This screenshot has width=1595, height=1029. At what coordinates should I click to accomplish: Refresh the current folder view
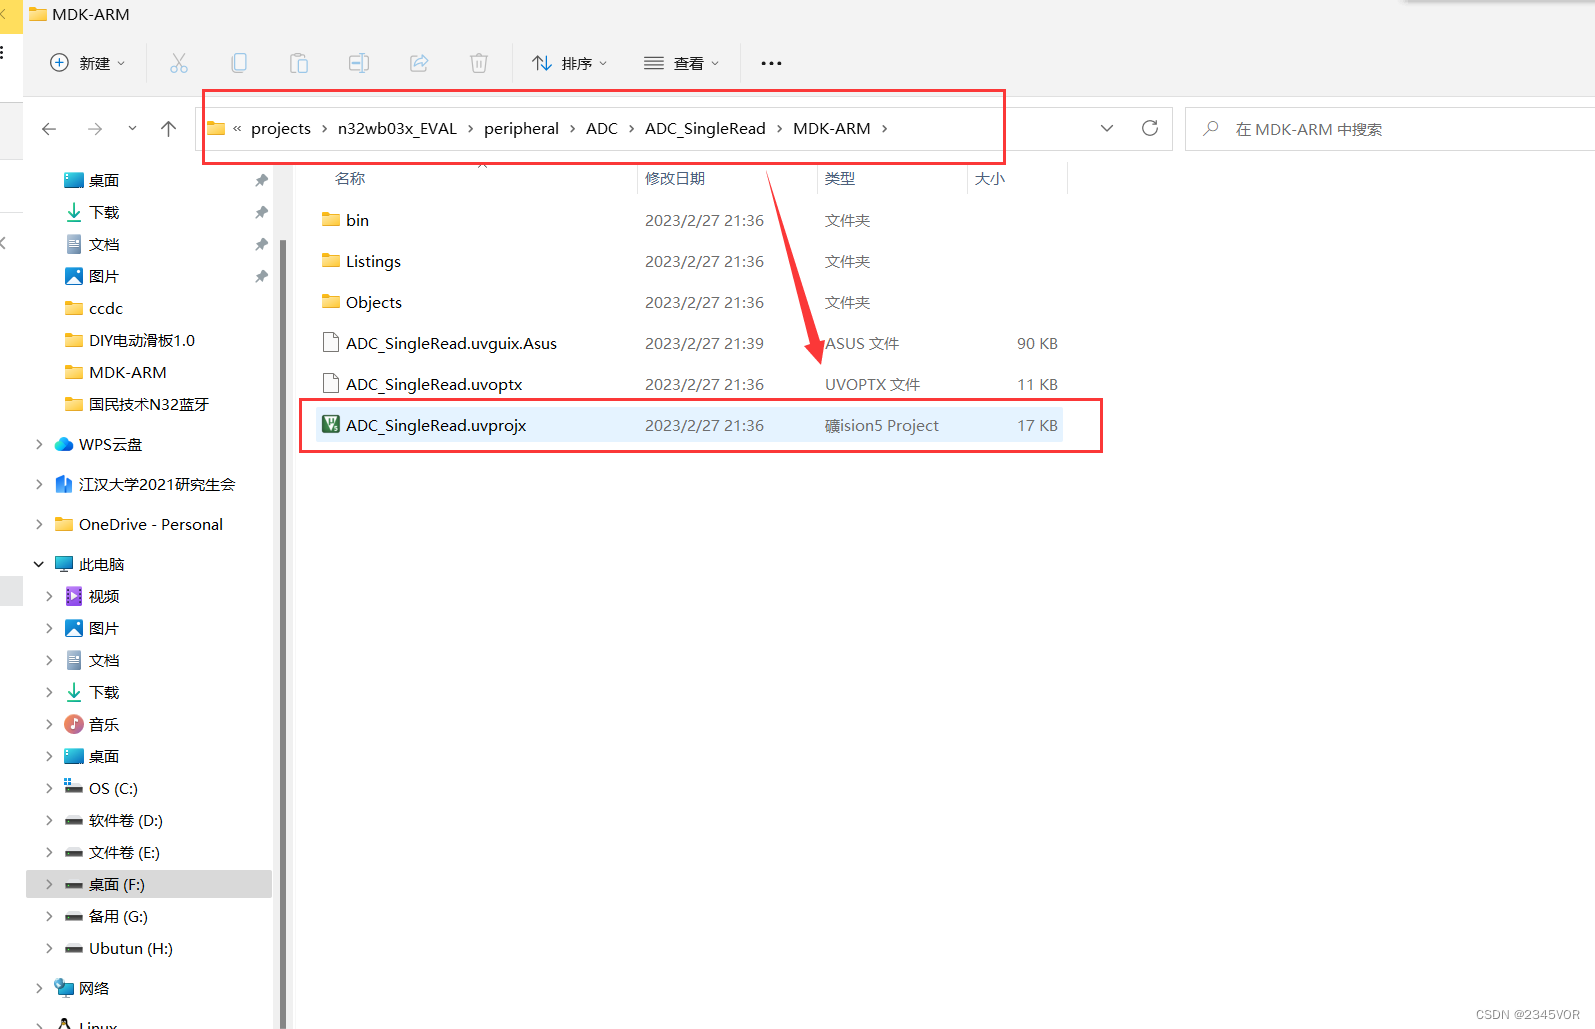tap(1150, 128)
